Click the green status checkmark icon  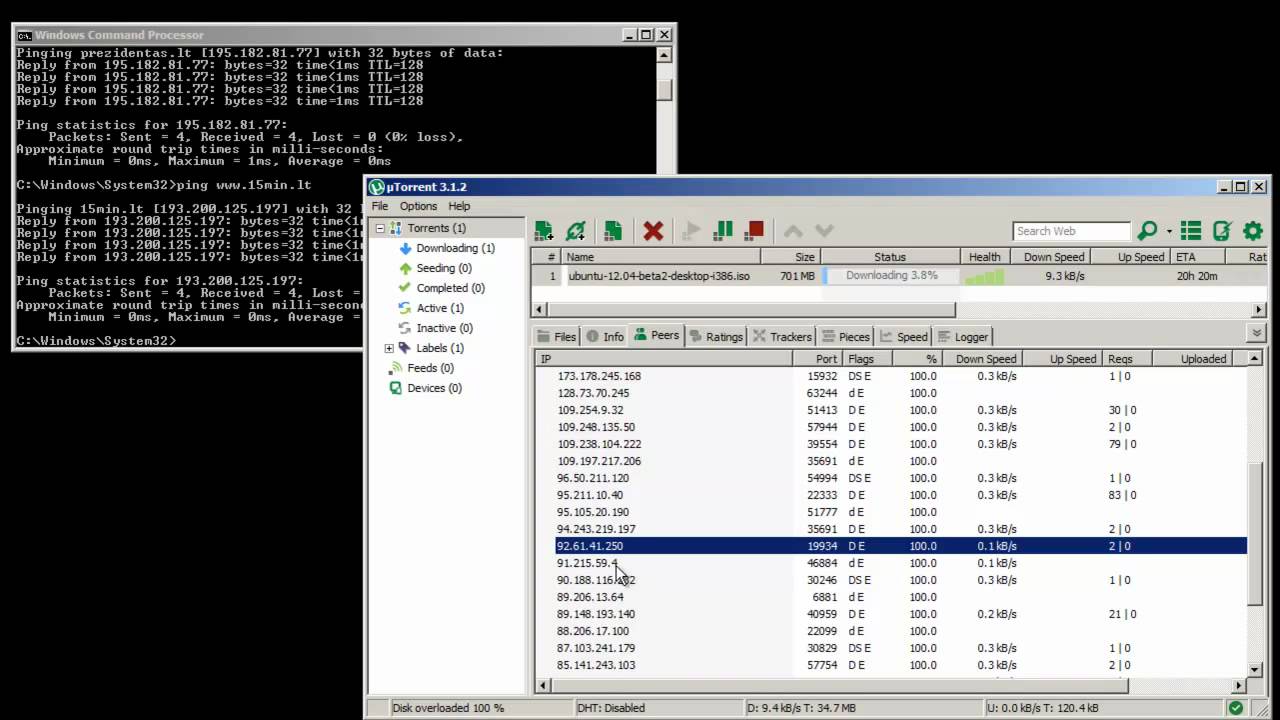(1236, 708)
